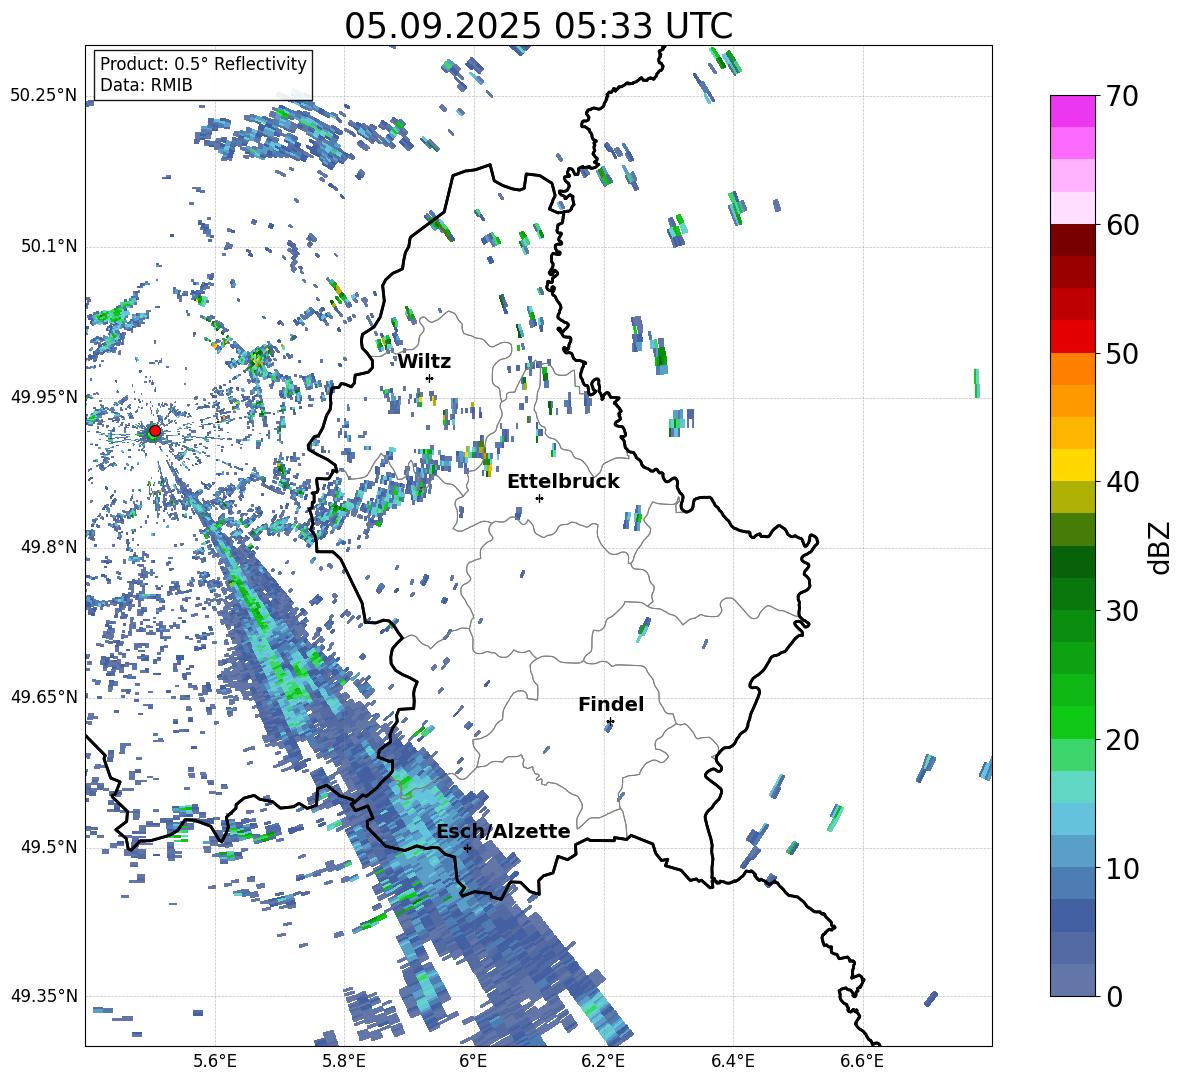Click the dBZ colorbar axis label
Viewport: 1184px width, 1081px height.
coord(1161,547)
